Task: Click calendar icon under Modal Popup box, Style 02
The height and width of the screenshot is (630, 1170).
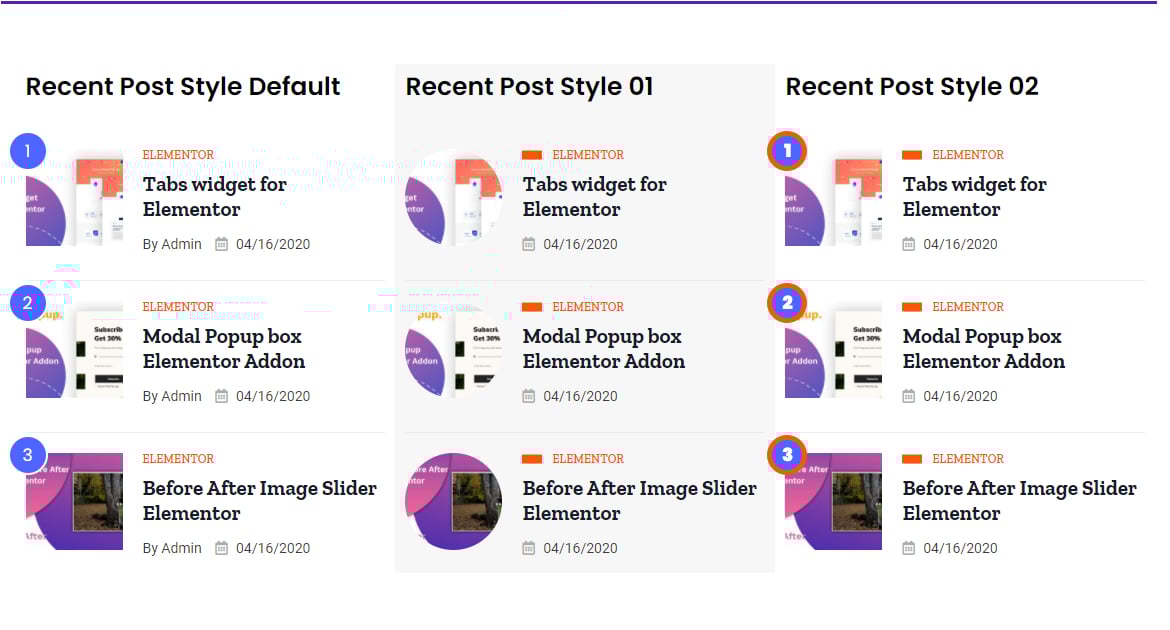Action: click(909, 396)
